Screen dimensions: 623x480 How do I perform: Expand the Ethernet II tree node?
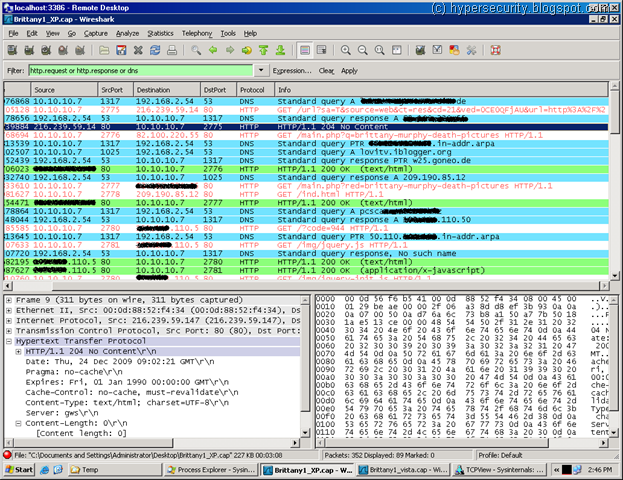[x=9, y=310]
